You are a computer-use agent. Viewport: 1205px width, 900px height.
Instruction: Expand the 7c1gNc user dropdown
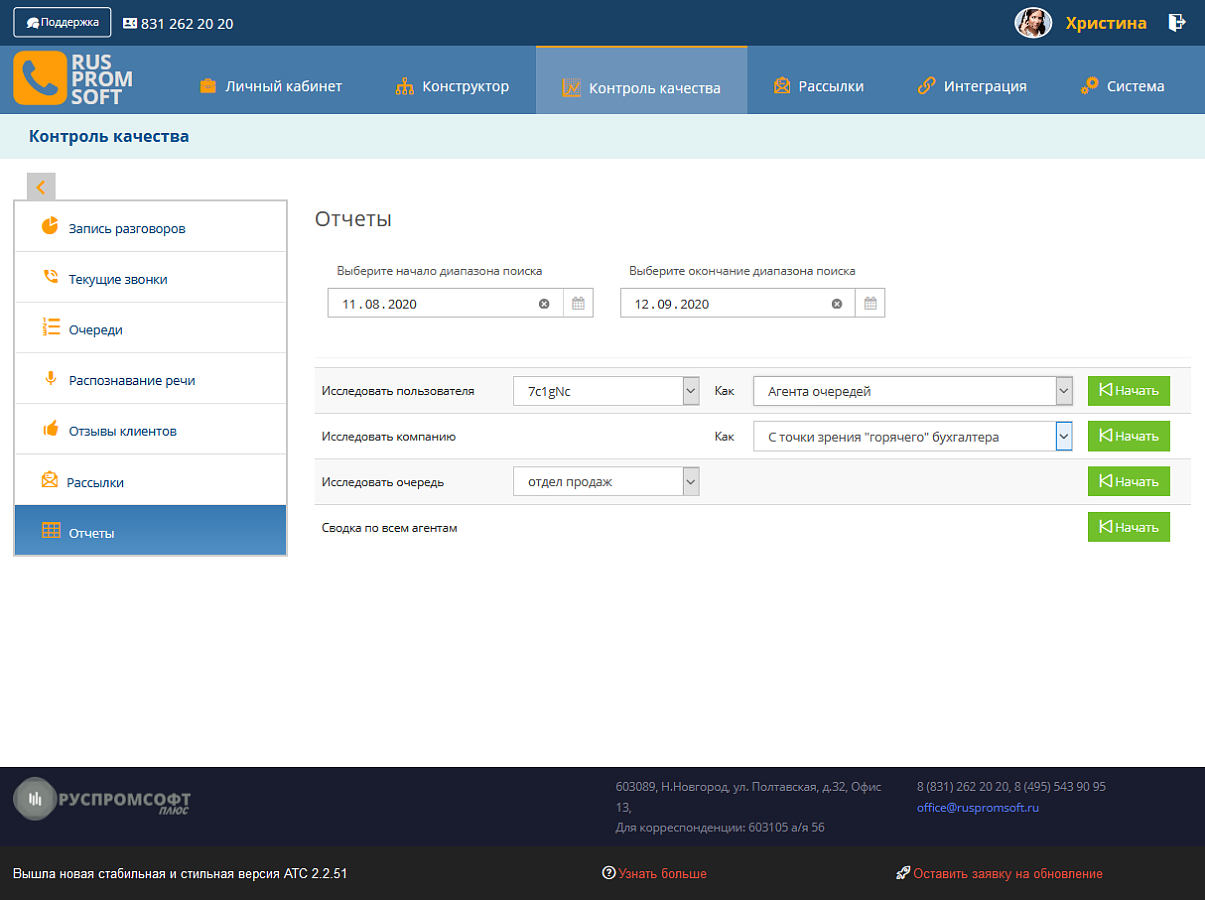click(x=691, y=391)
